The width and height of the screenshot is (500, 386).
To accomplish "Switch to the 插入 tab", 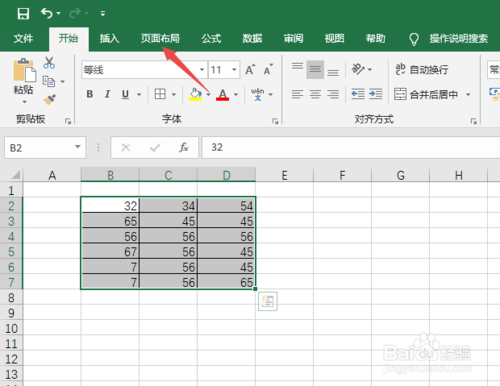I will [x=109, y=39].
